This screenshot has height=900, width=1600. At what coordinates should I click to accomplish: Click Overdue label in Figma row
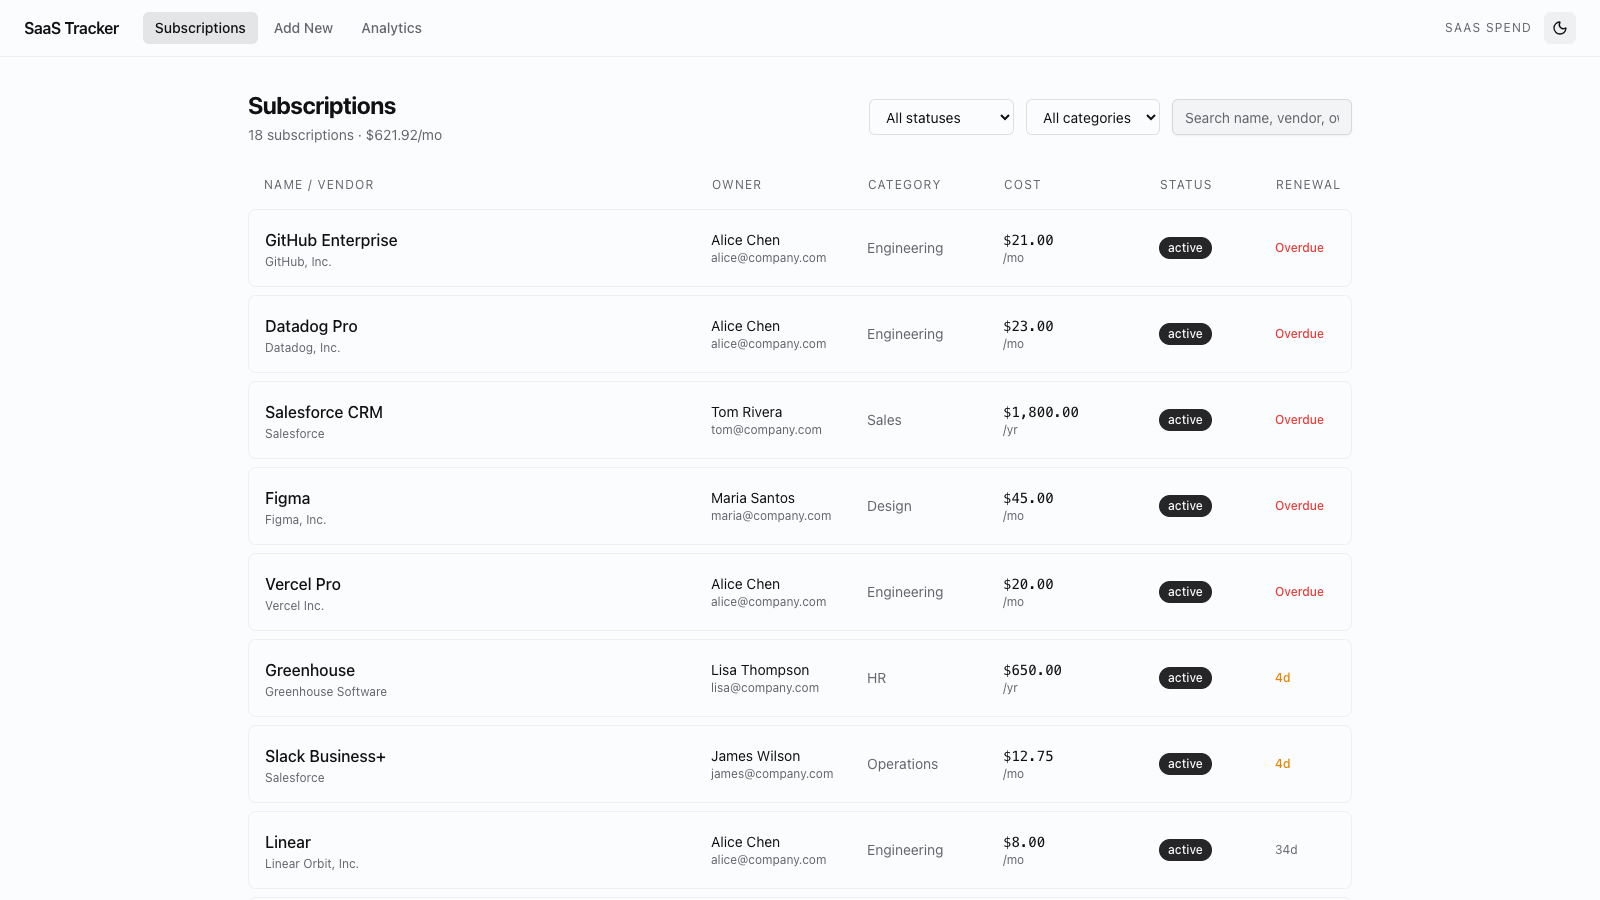click(x=1299, y=506)
